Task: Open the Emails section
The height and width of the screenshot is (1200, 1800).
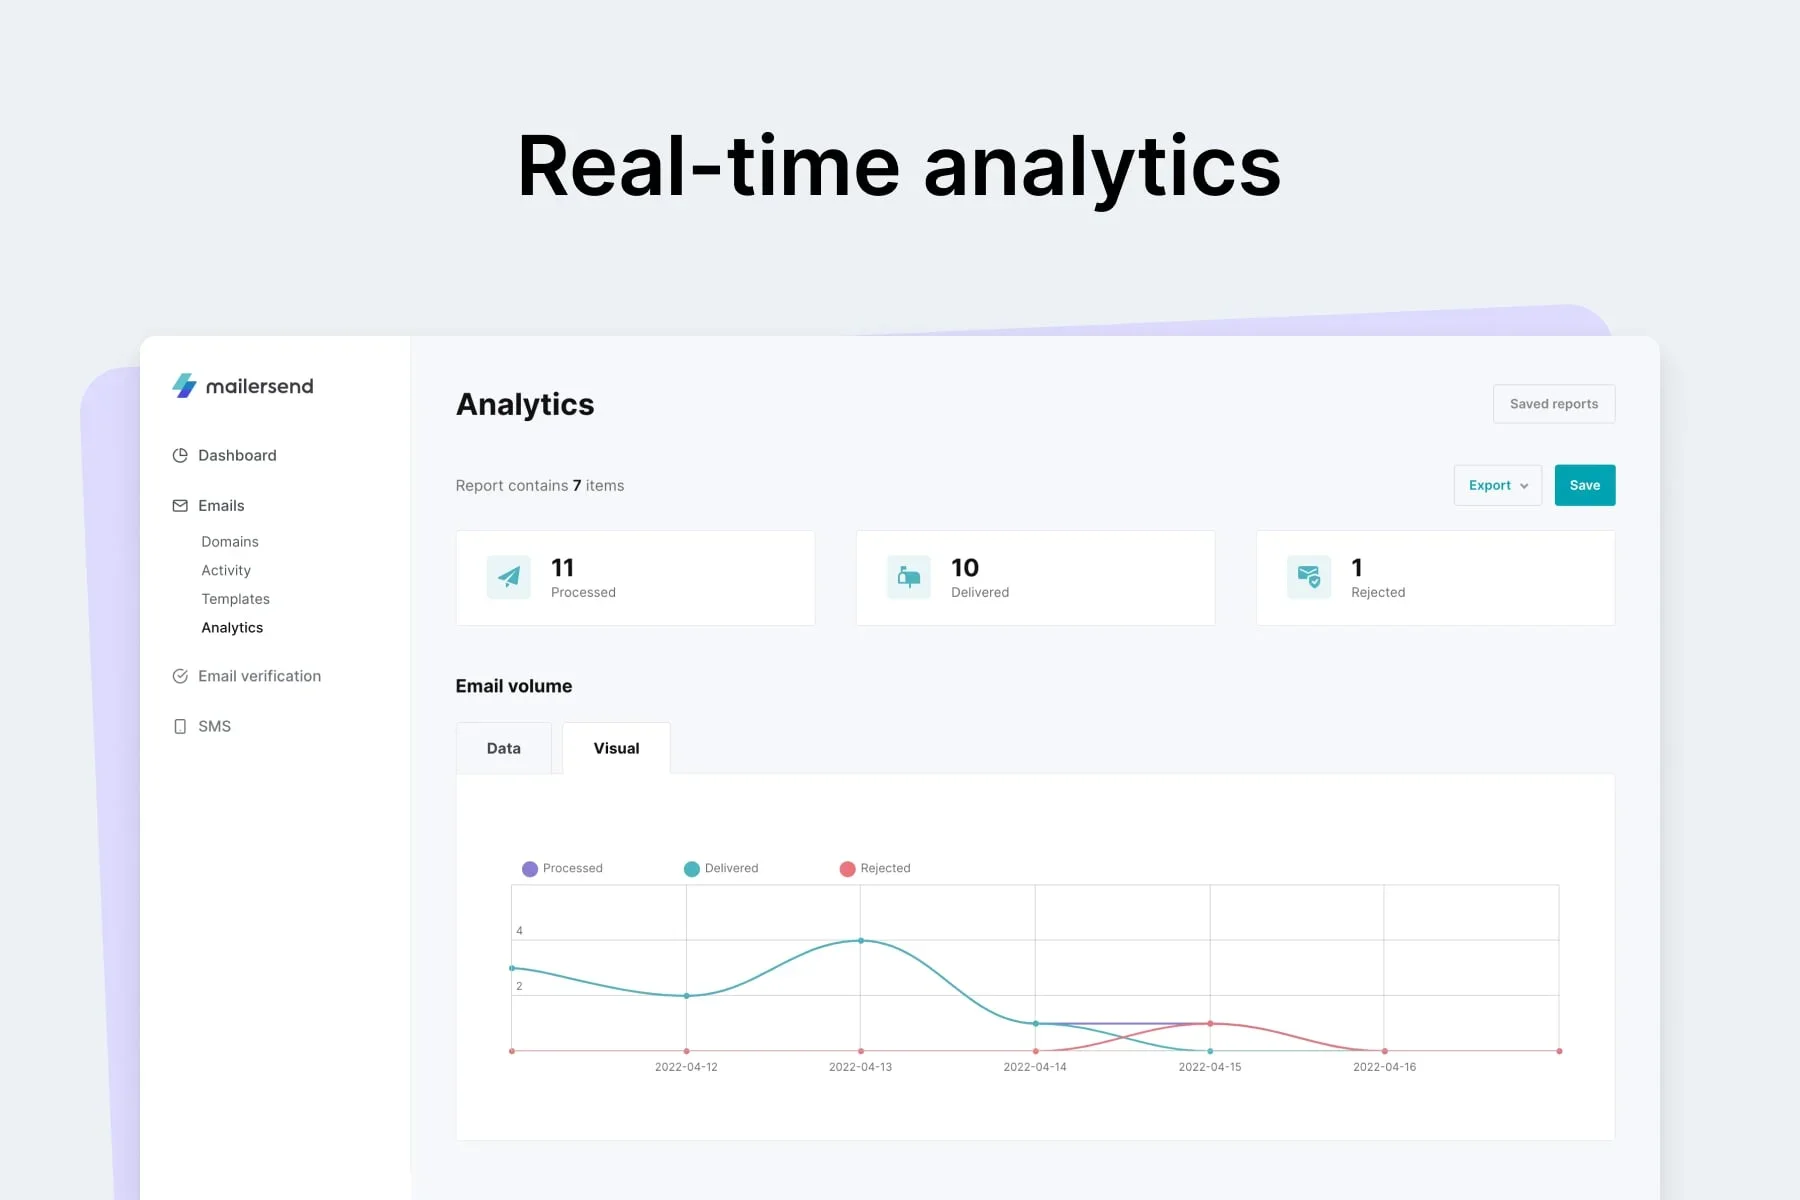Action: tap(221, 506)
